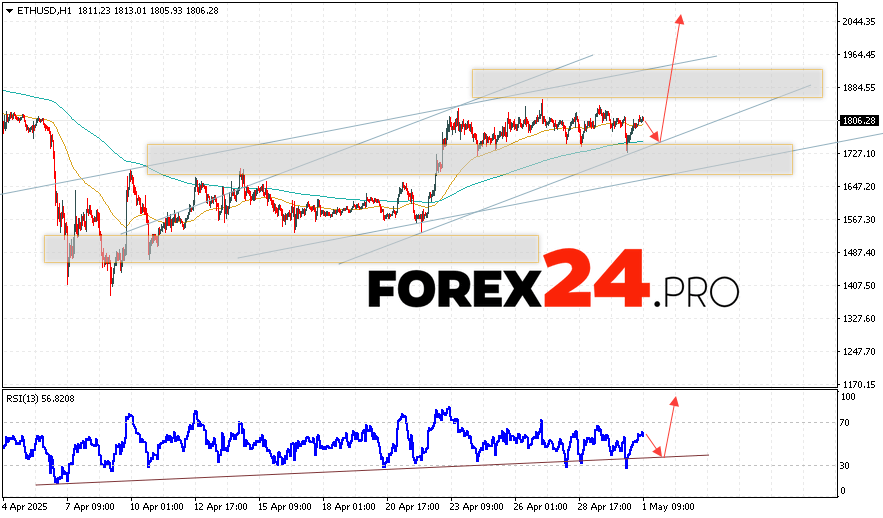The width and height of the screenshot is (883, 518).
Task: Select the upper gray resistance zone rectangle
Action: pos(646,83)
